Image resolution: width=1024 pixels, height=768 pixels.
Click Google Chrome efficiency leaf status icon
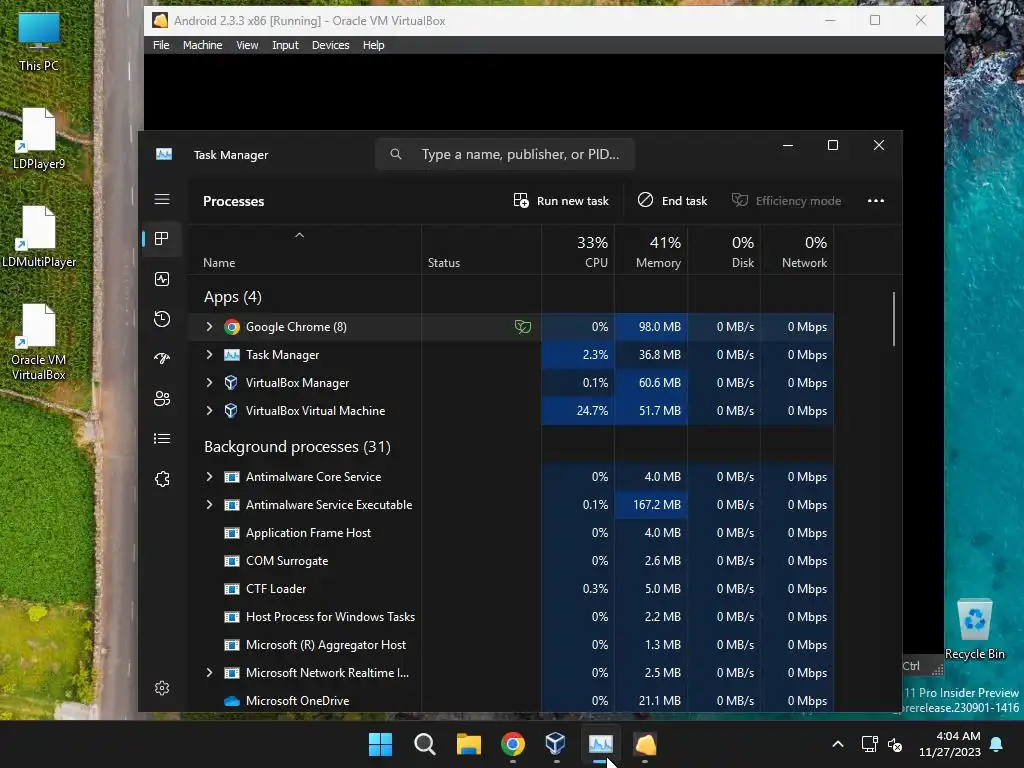coord(522,327)
